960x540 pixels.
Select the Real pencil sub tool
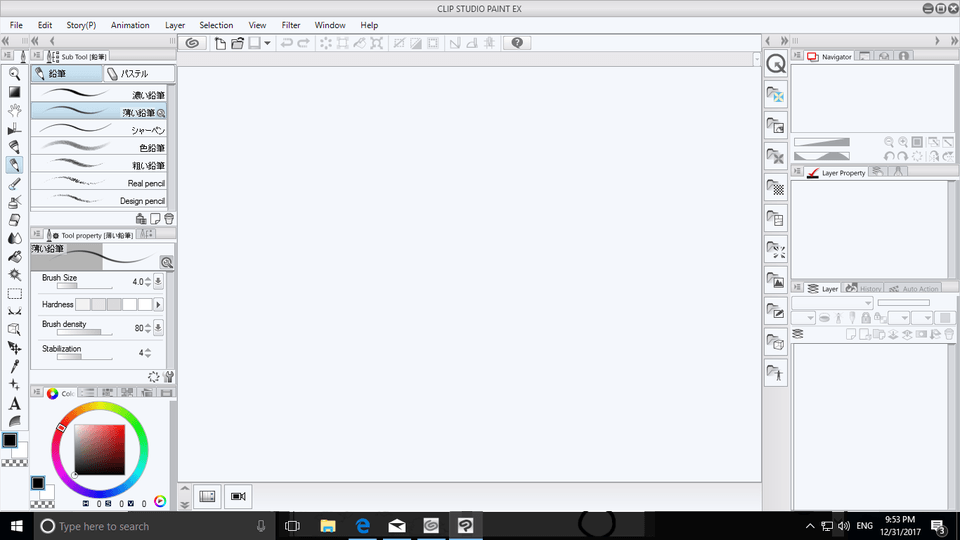[x=99, y=183]
